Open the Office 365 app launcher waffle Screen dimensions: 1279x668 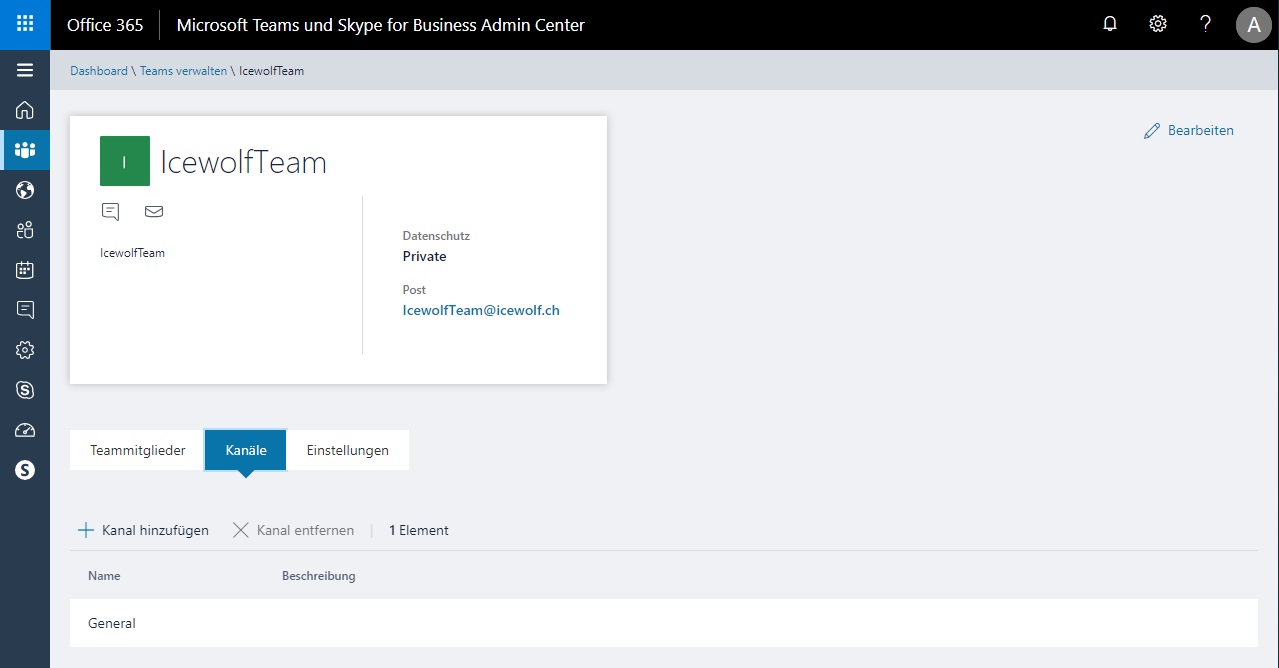(25, 24)
